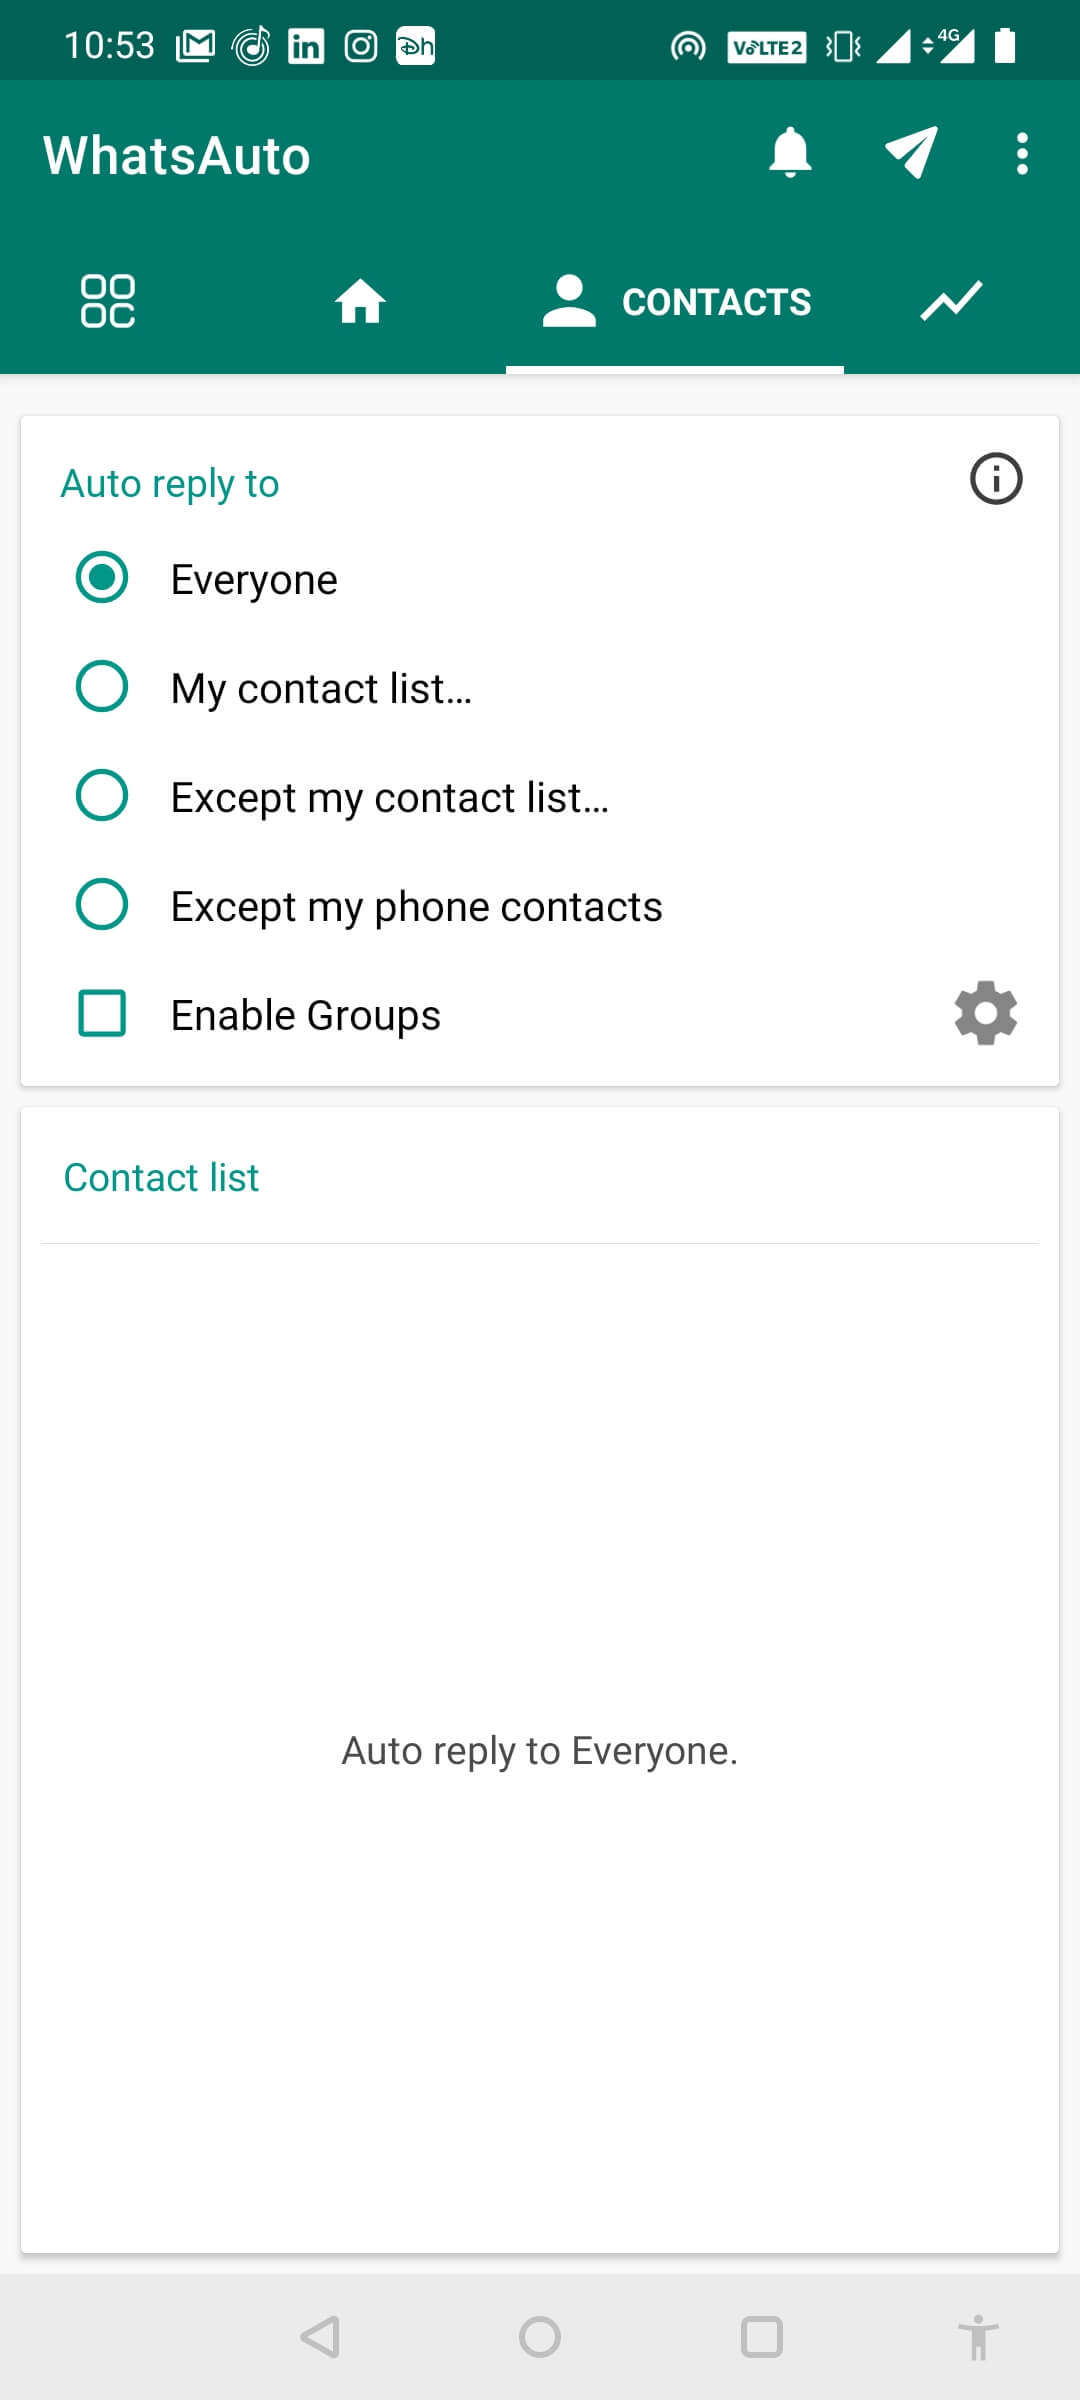
Task: Tap the Contact list heading
Action: (x=161, y=1178)
